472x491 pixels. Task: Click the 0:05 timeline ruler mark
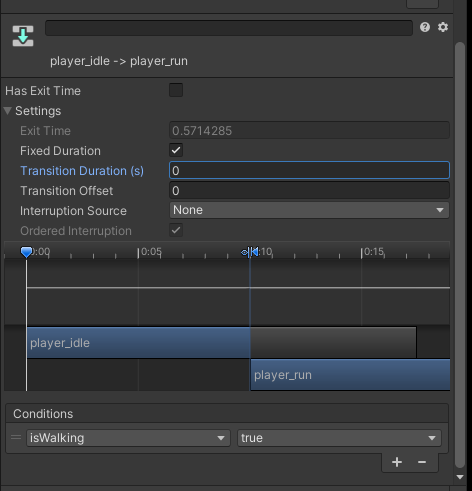click(x=151, y=252)
